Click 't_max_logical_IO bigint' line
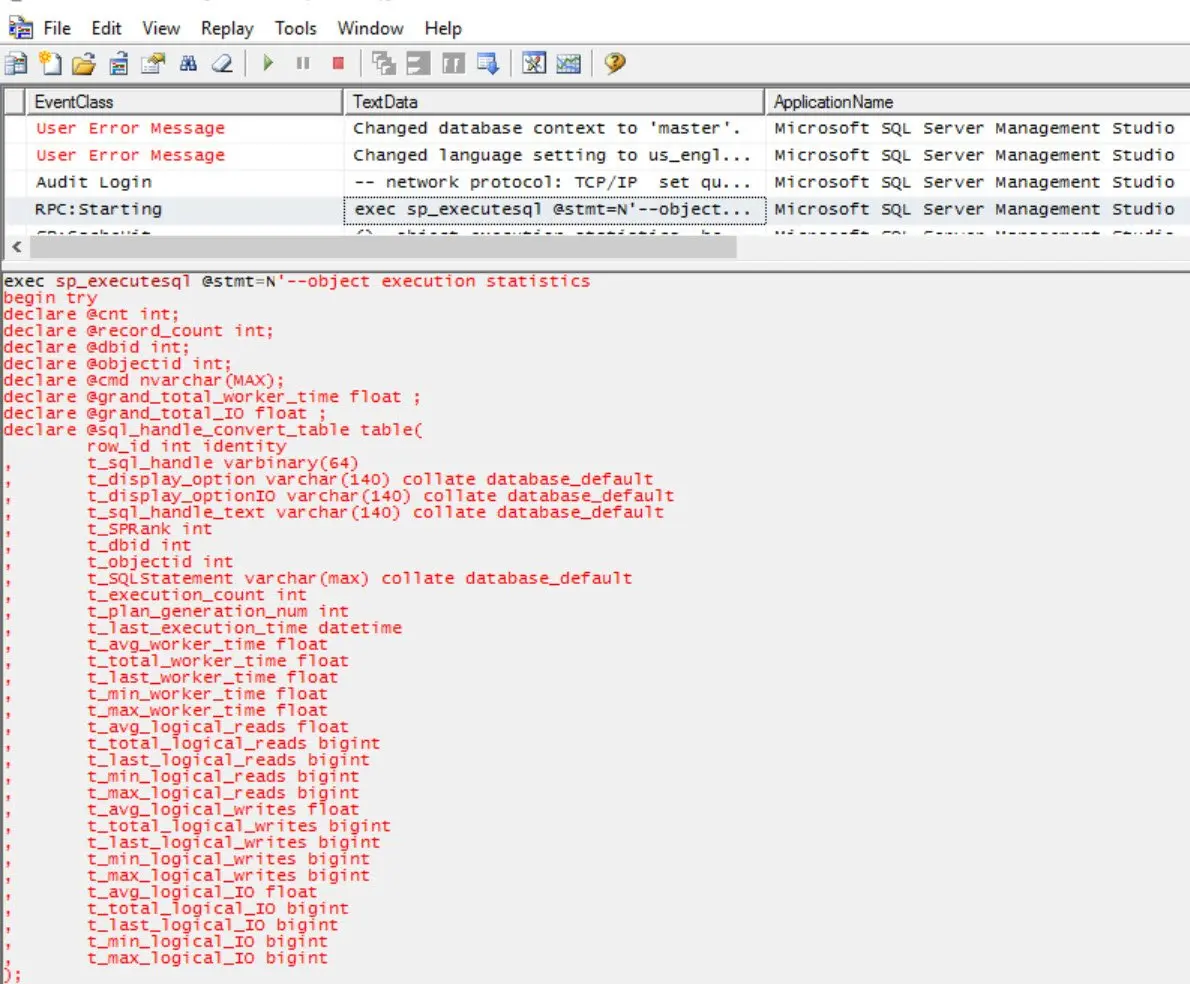1190x984 pixels. (207, 958)
